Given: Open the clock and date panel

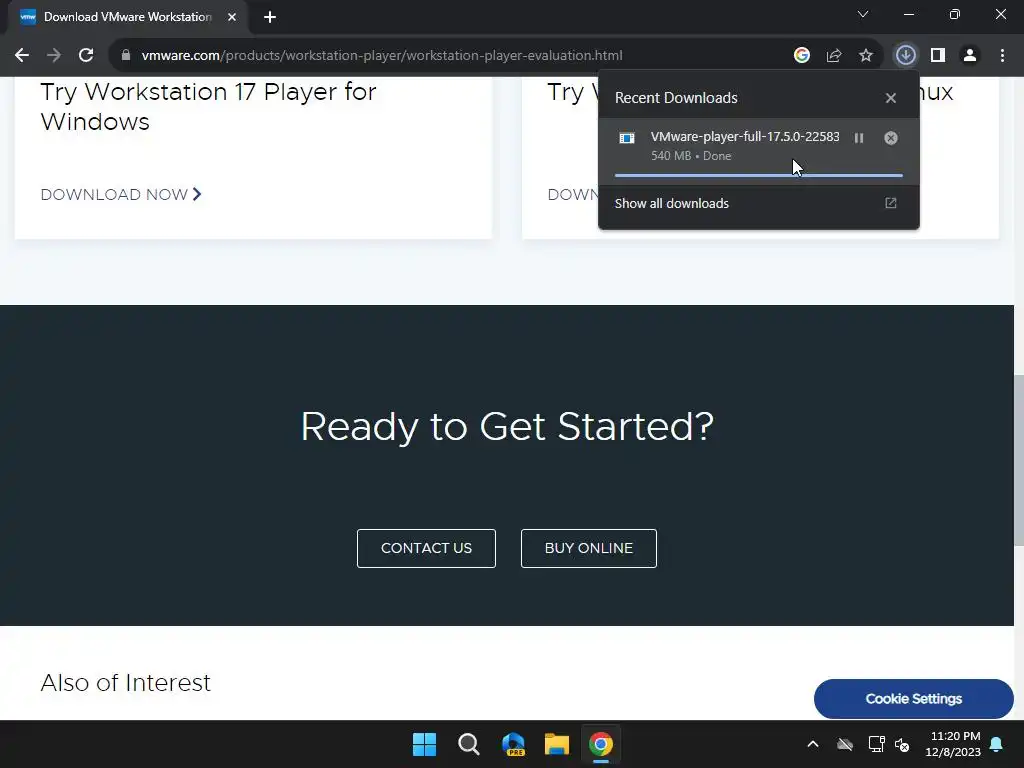Looking at the screenshot, I should point(953,744).
